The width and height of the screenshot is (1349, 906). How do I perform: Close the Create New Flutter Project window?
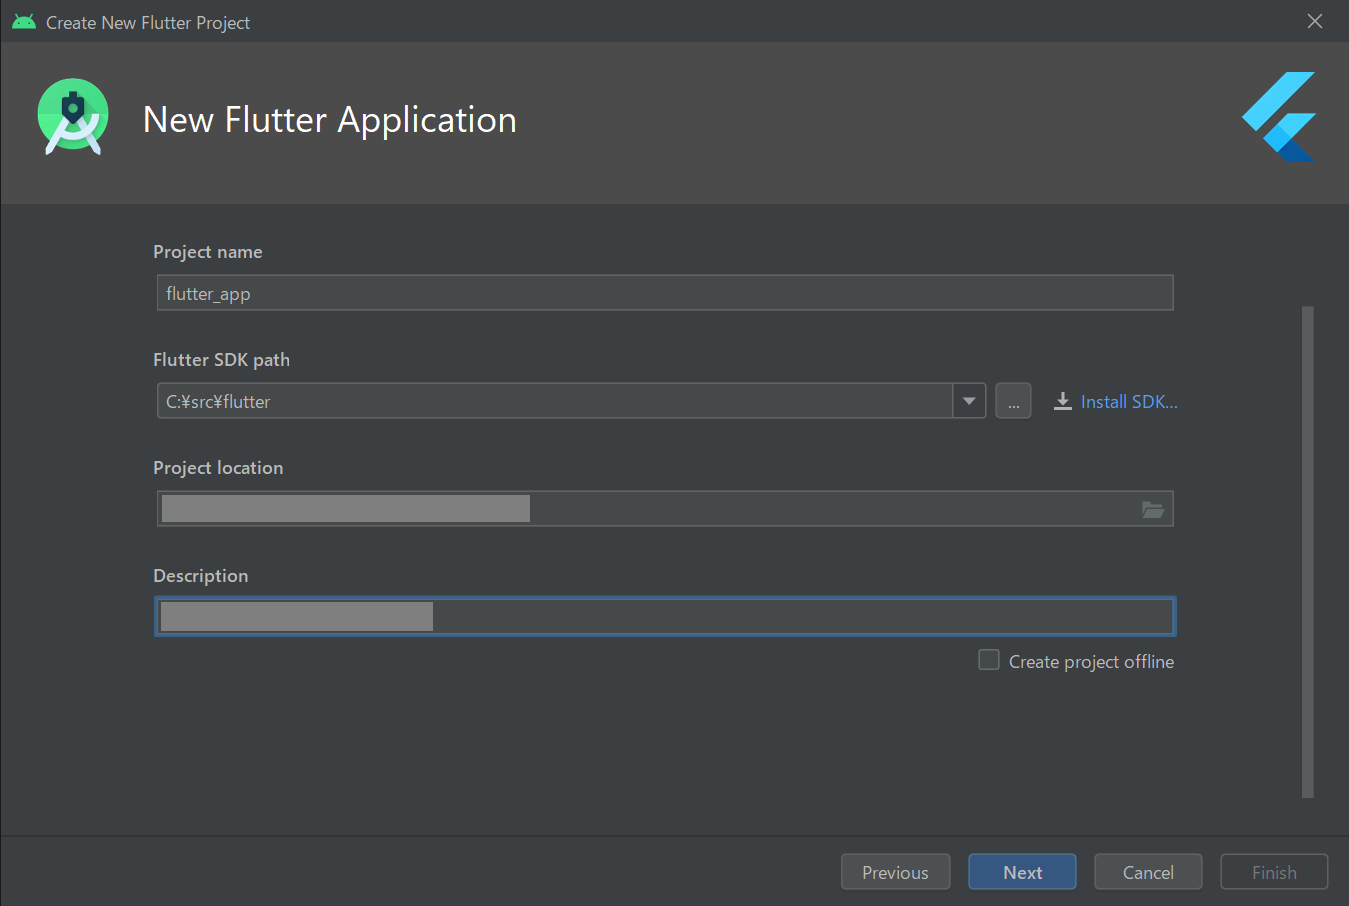1315,21
